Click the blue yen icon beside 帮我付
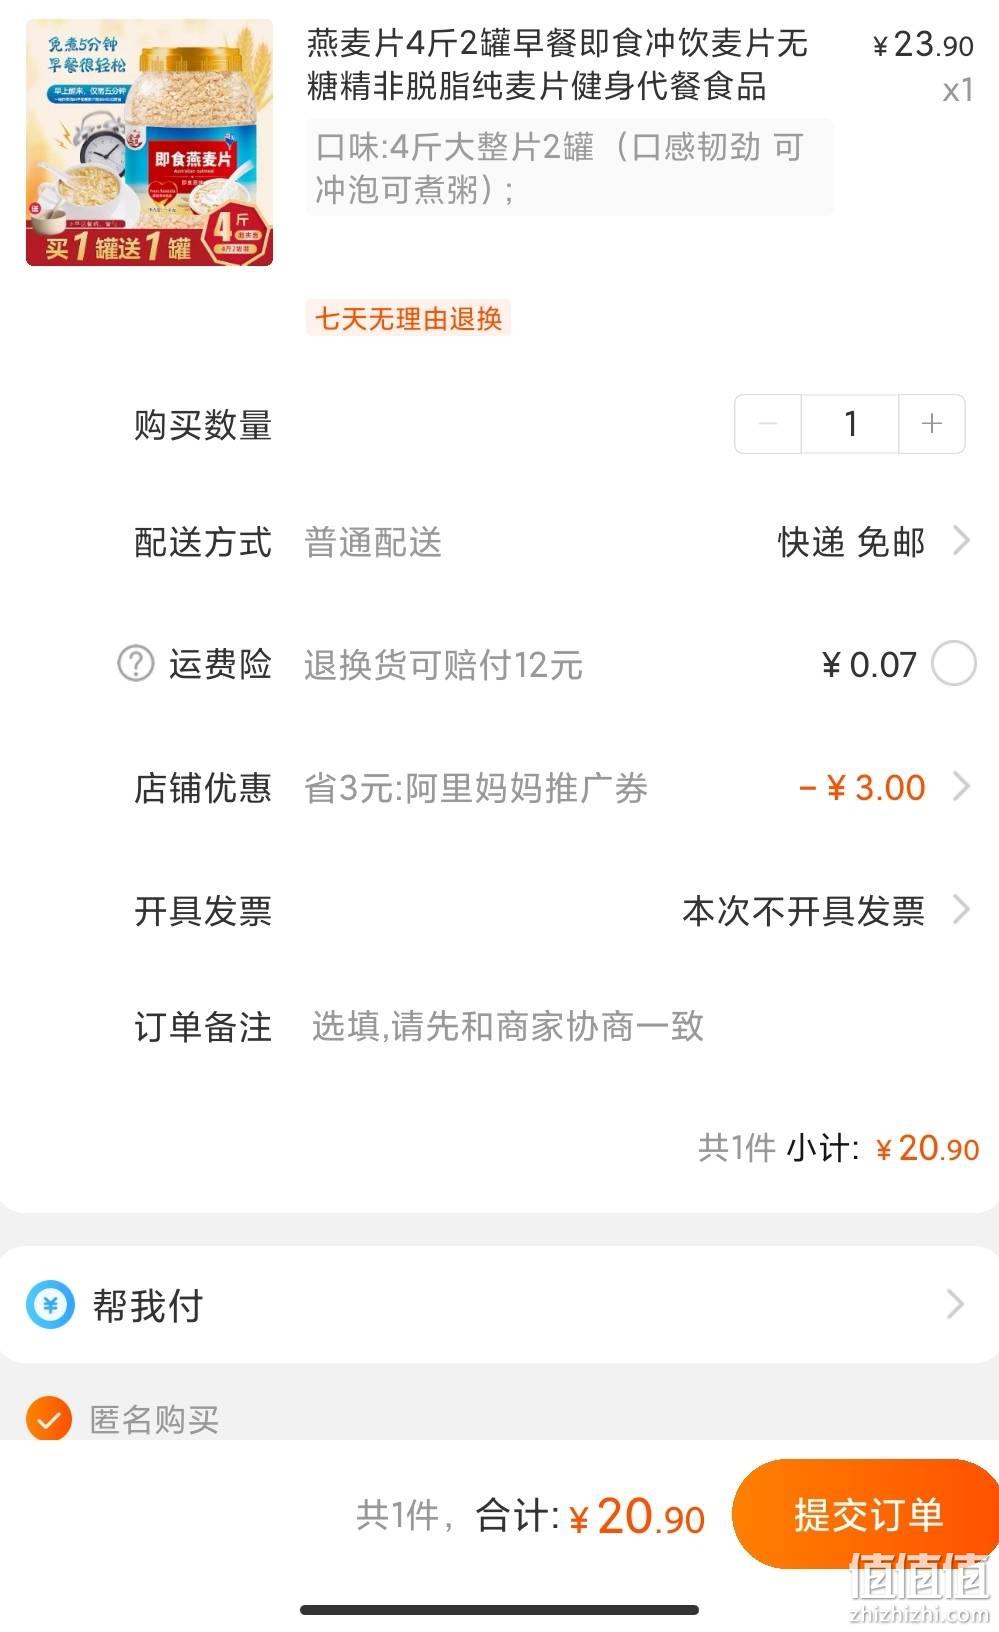This screenshot has width=999, height=1632. coord(50,1304)
